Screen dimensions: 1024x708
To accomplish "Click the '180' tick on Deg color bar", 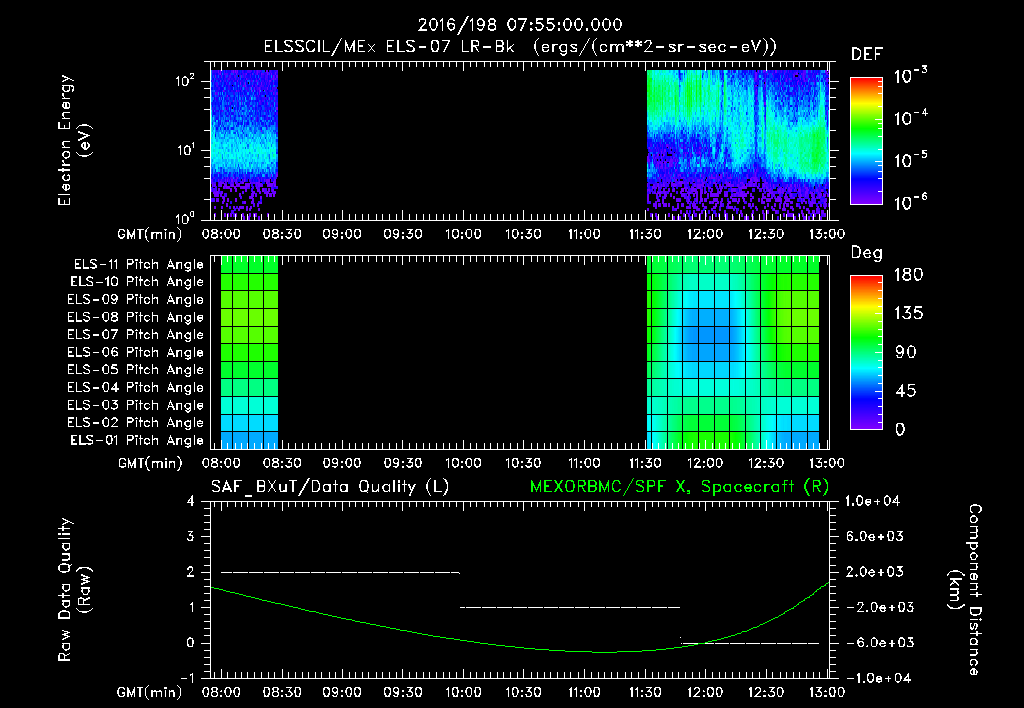I will pyautogui.click(x=908, y=275).
